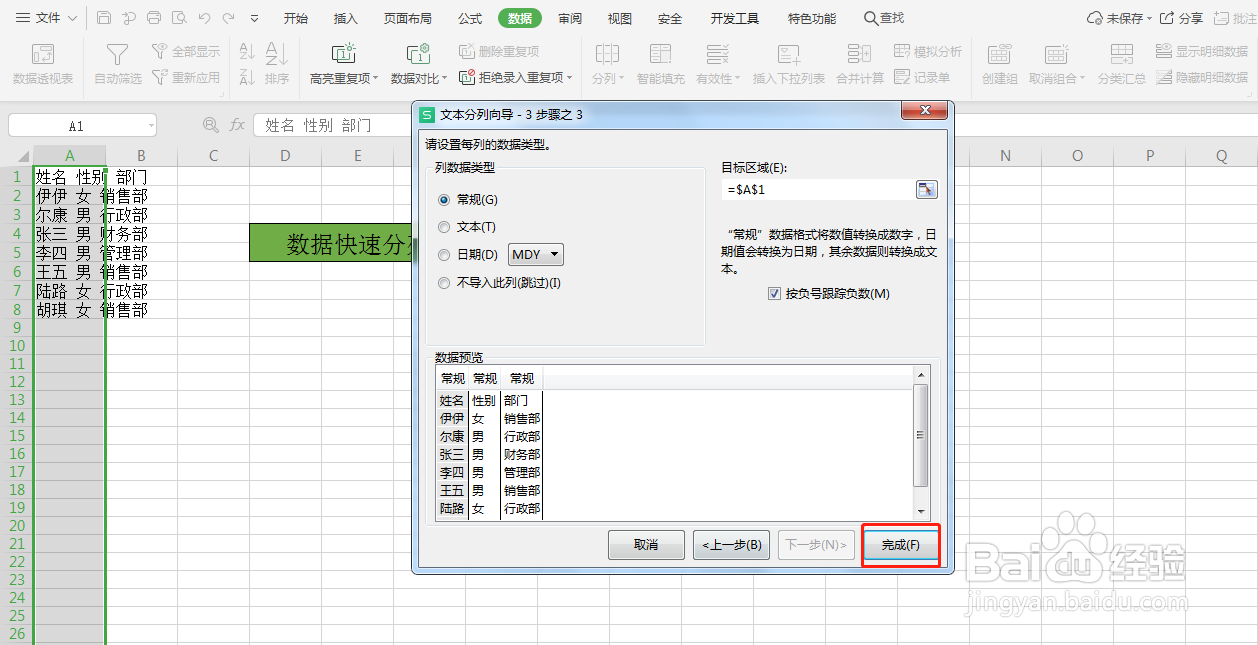
Task: Open the quick access toolbar customize arrow
Action: [x=254, y=18]
